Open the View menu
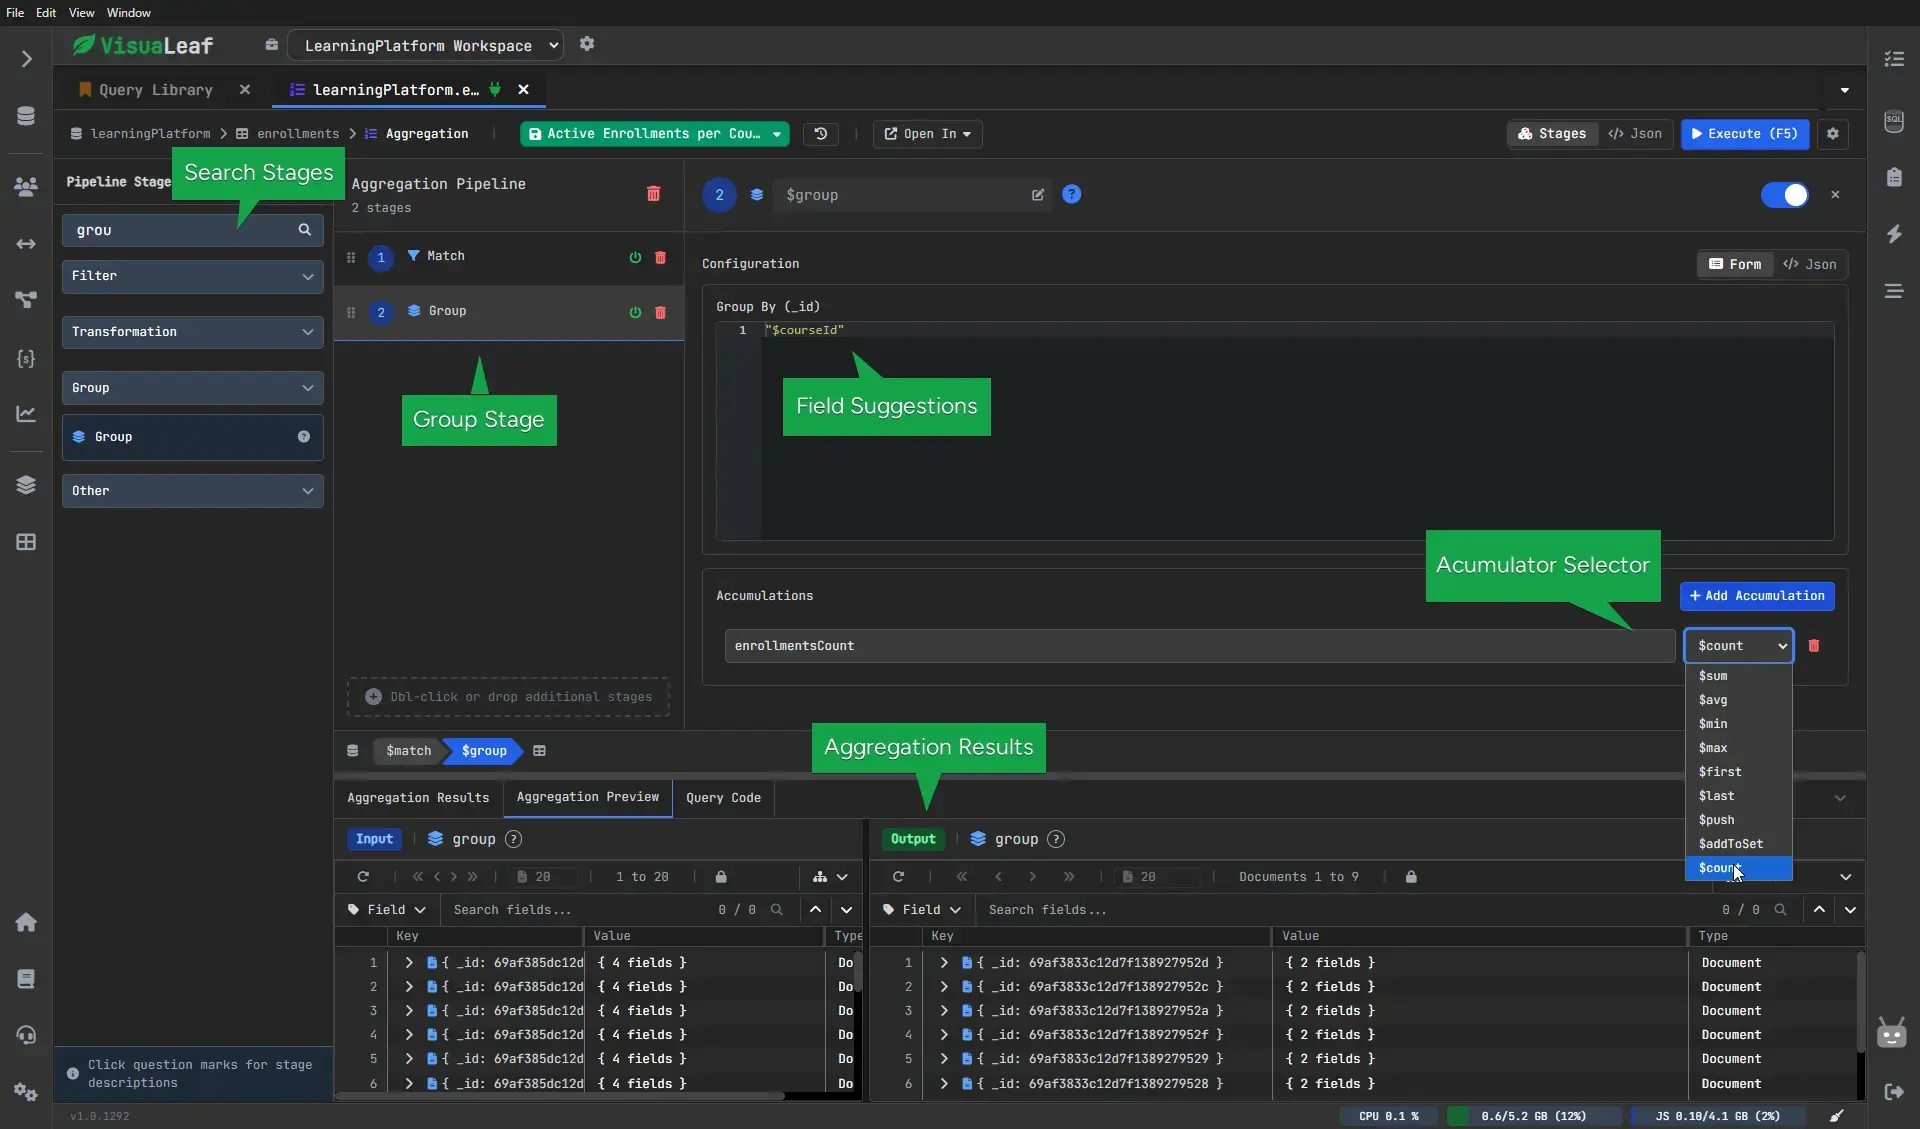The height and width of the screenshot is (1129, 1920). 80,12
